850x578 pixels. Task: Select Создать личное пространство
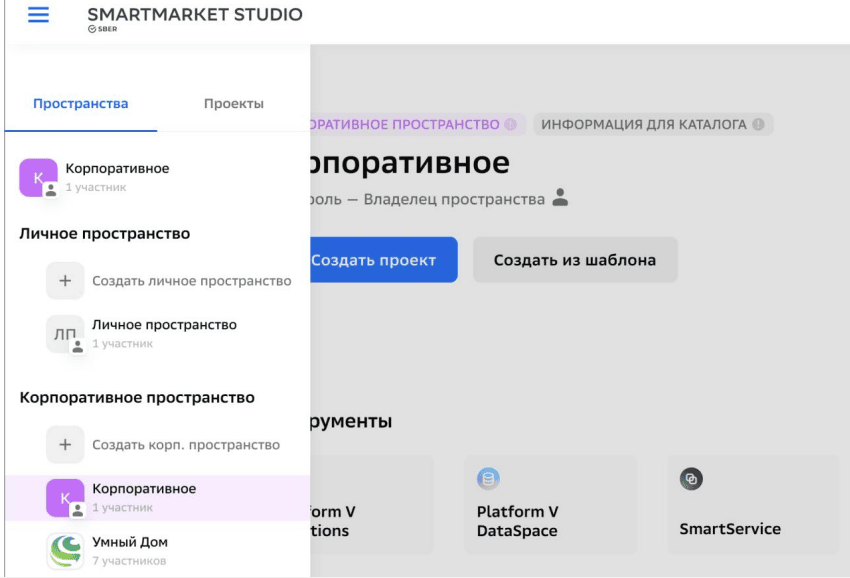(191, 281)
